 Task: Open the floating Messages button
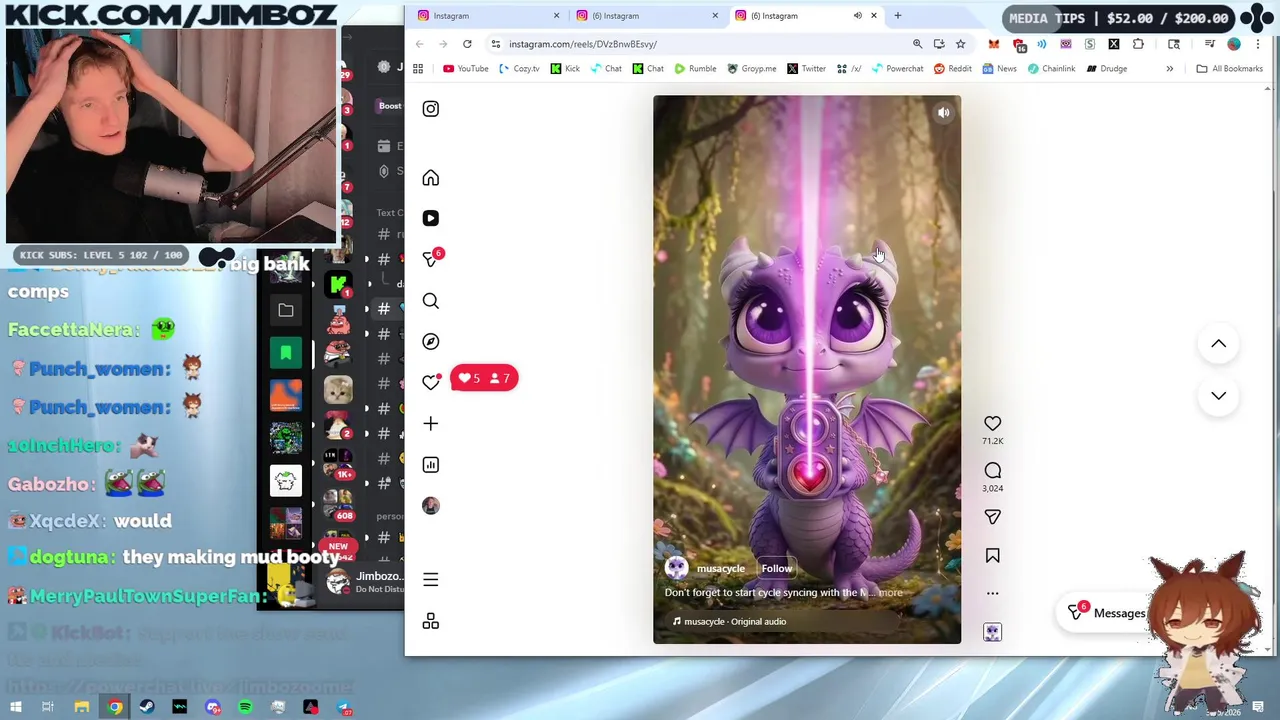point(1108,613)
